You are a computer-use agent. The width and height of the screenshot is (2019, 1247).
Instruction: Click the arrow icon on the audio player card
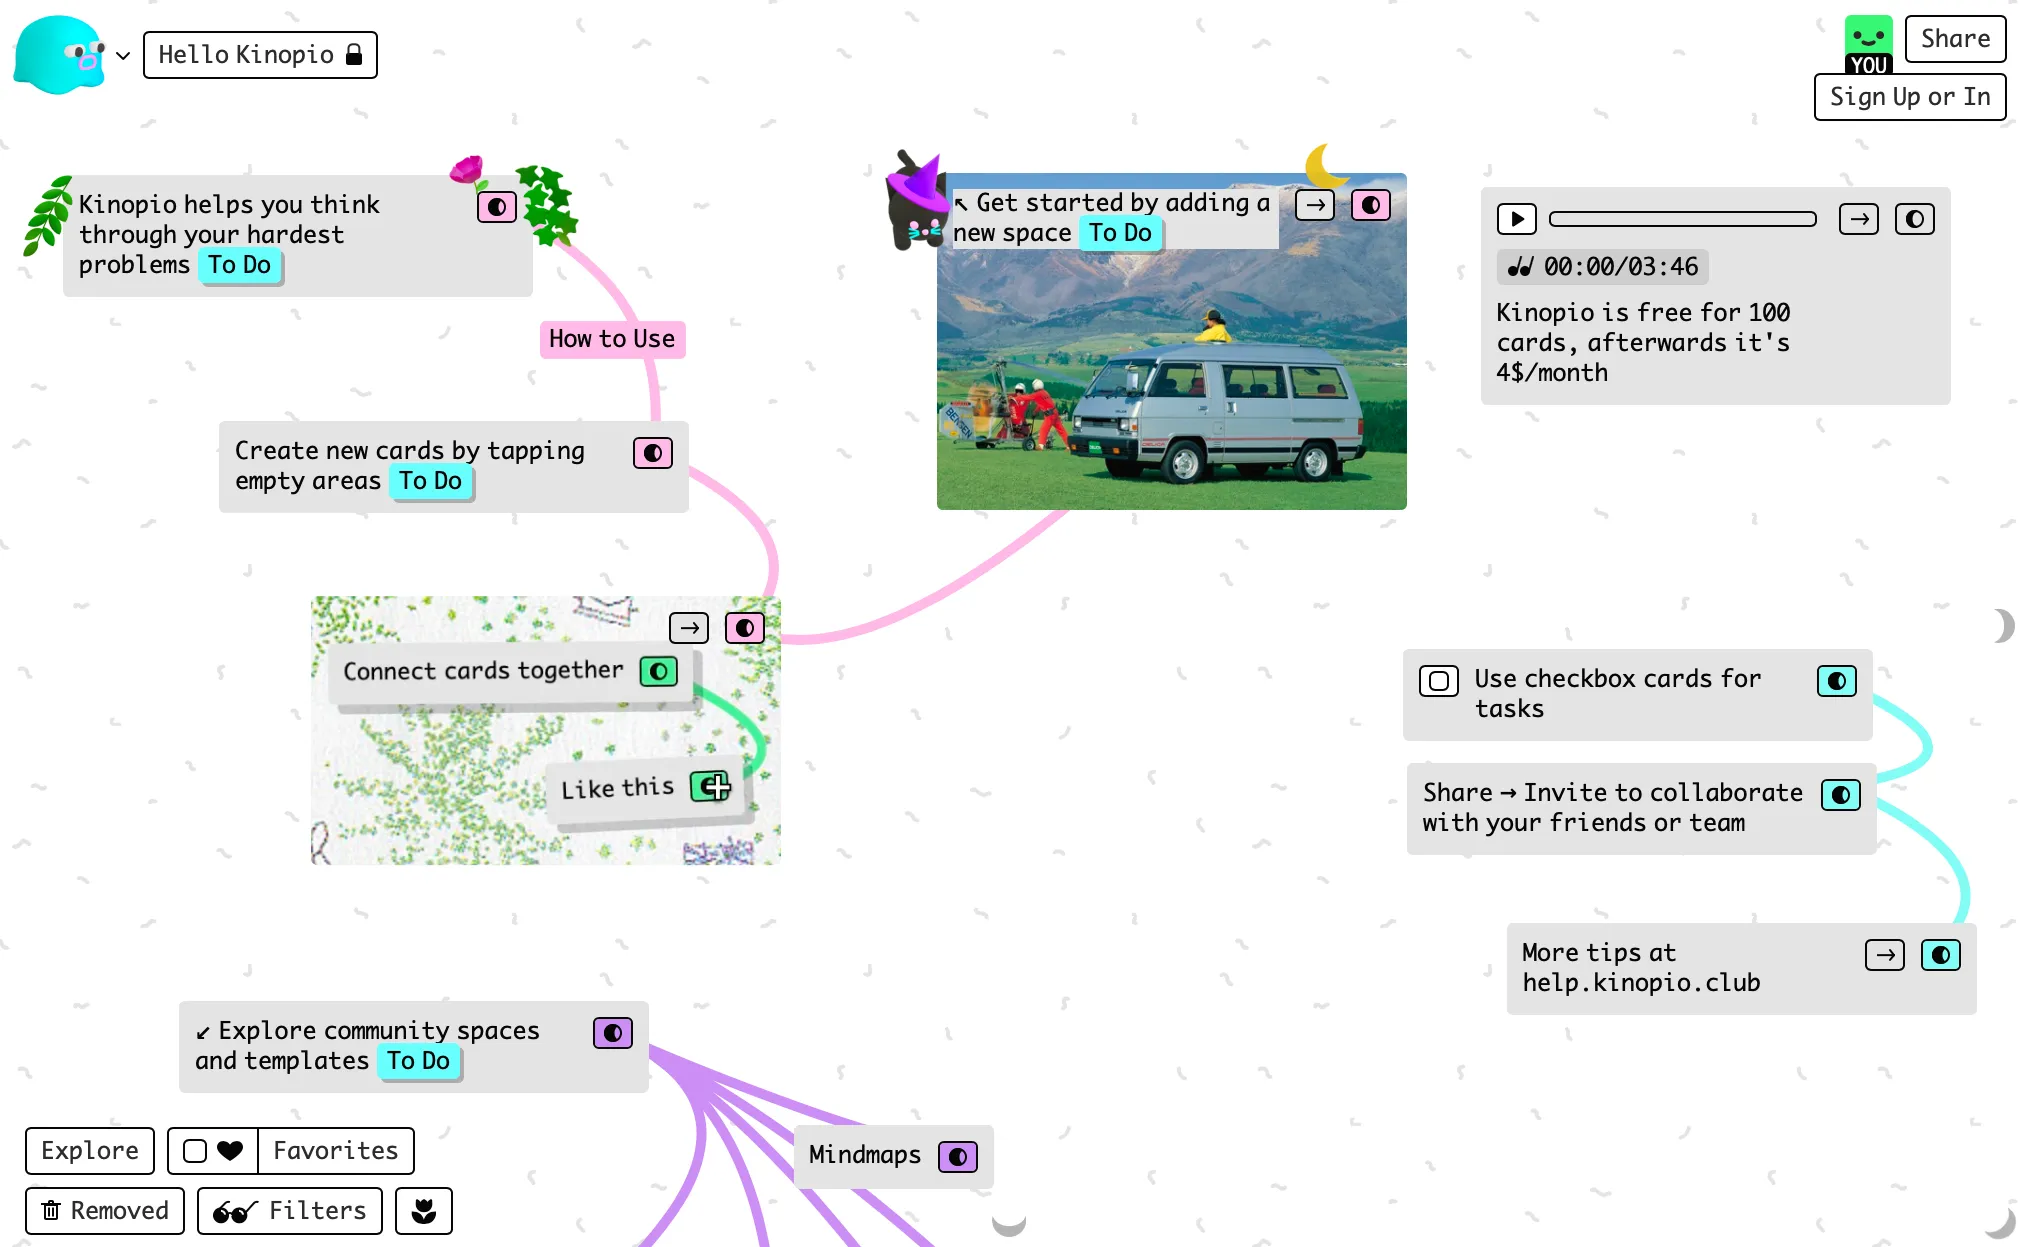(x=1858, y=219)
